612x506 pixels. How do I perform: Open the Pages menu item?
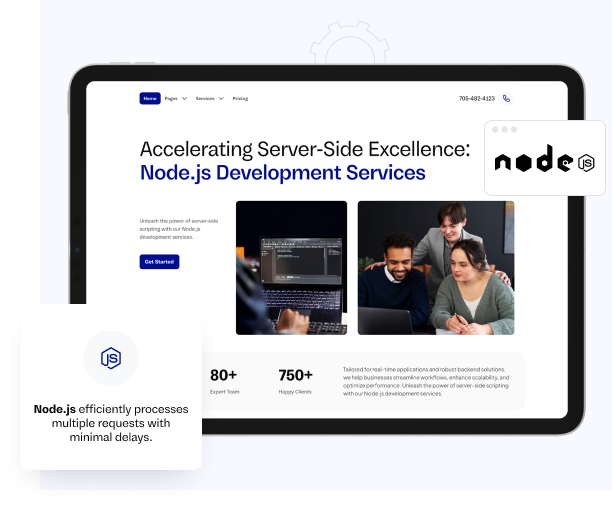(x=171, y=98)
